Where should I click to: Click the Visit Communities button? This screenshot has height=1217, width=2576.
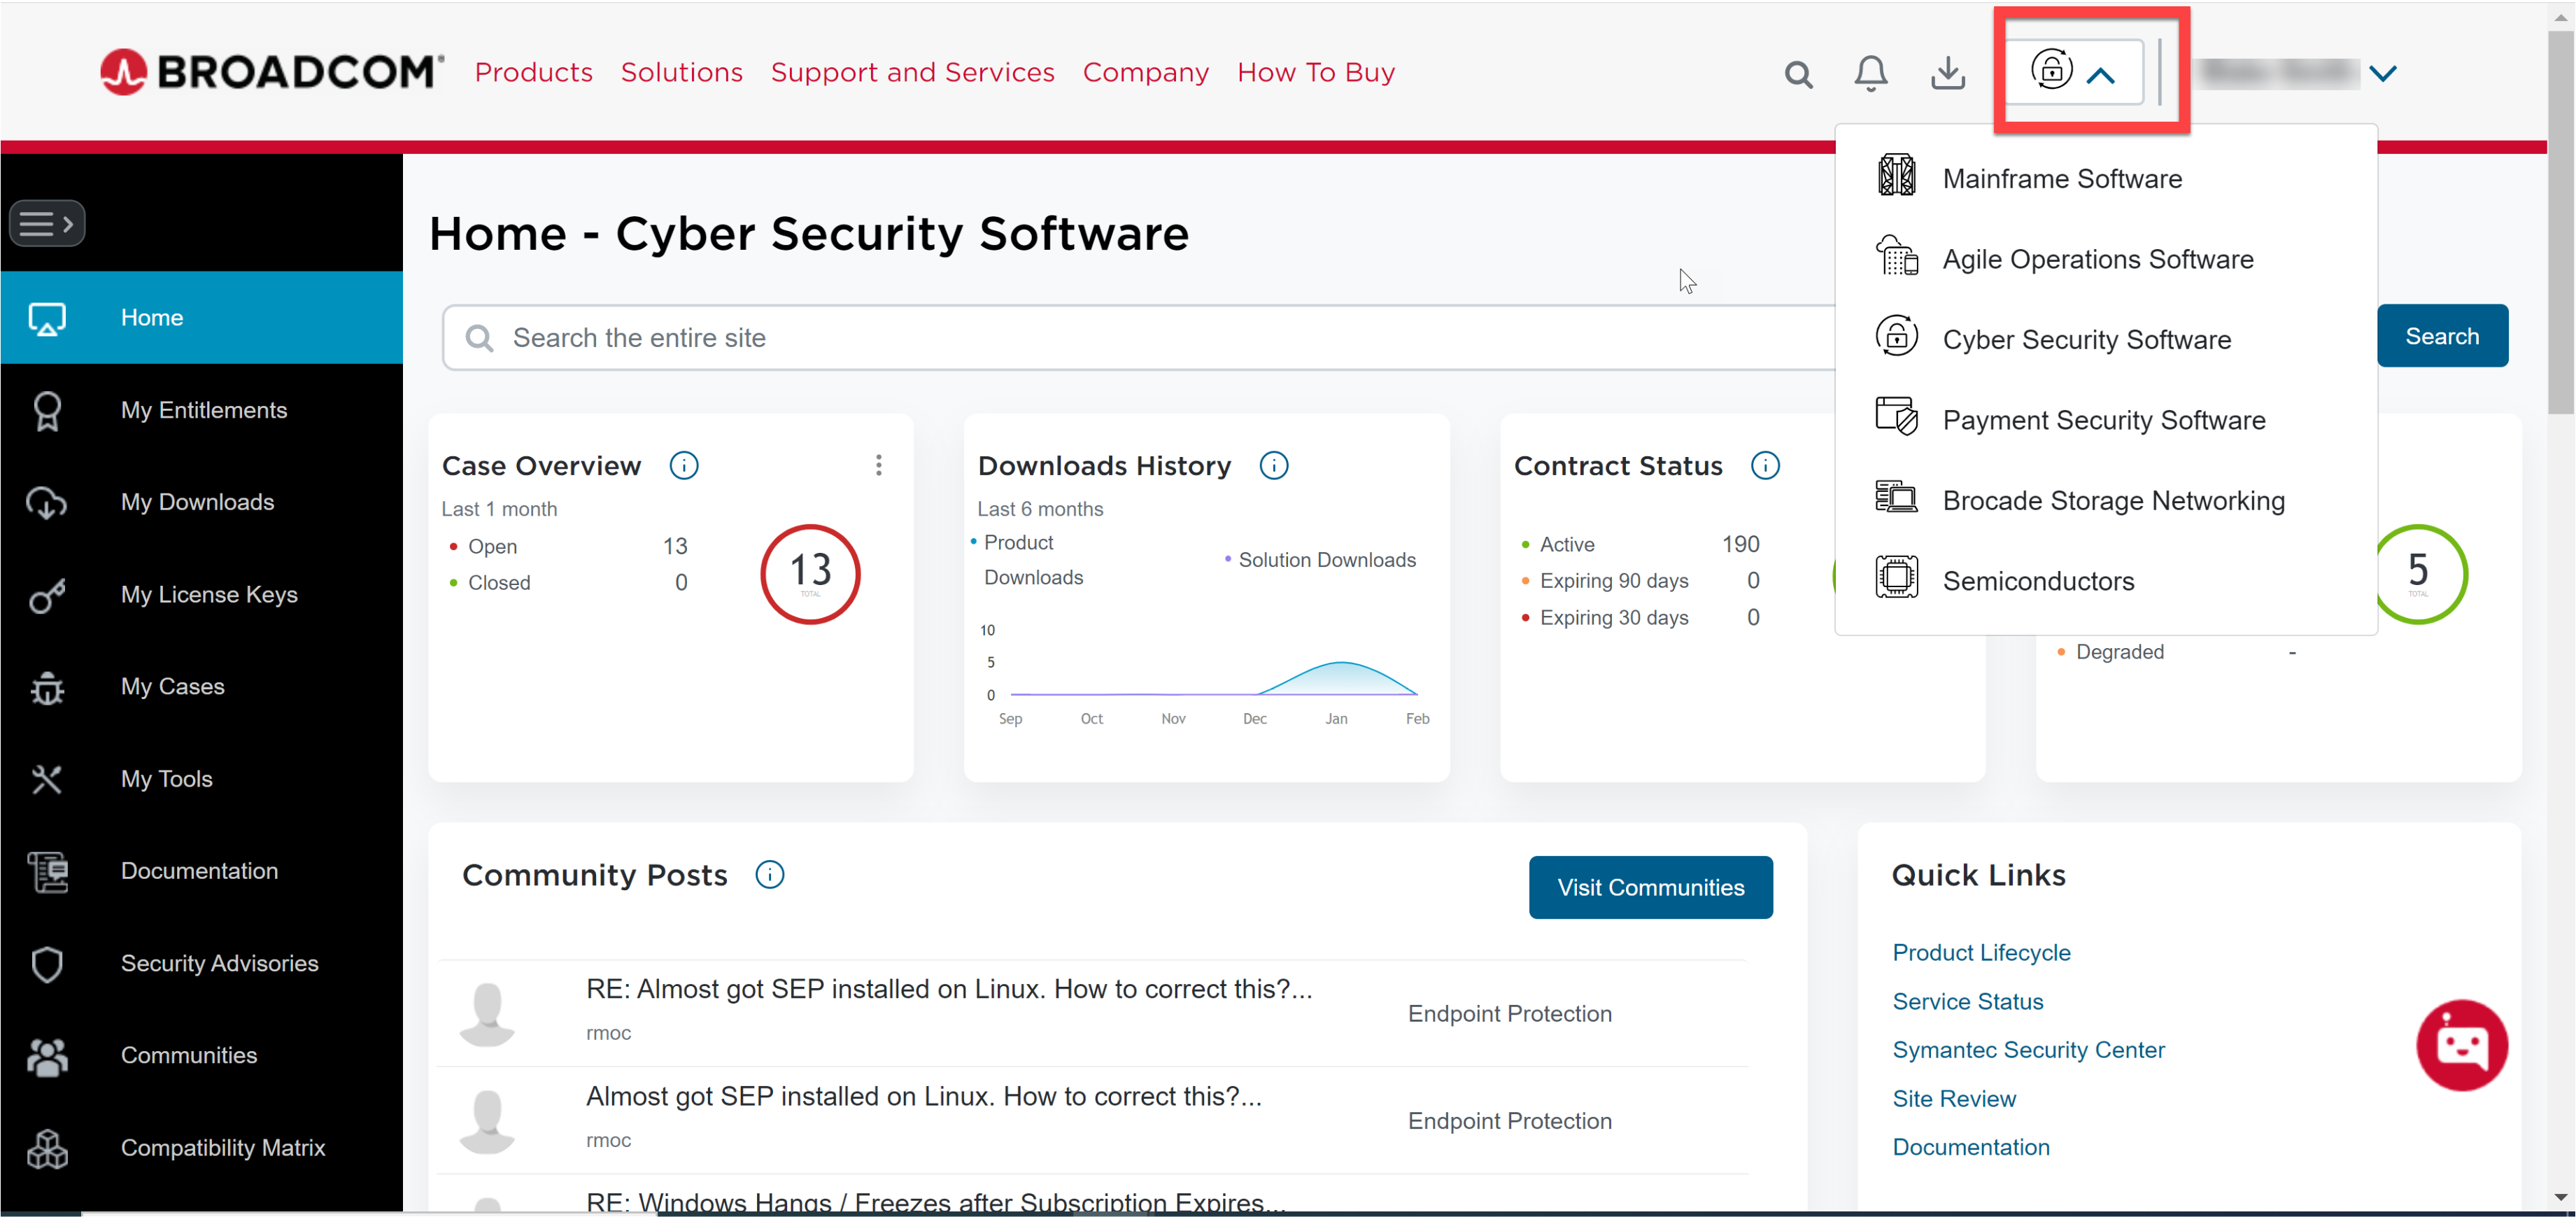point(1650,887)
